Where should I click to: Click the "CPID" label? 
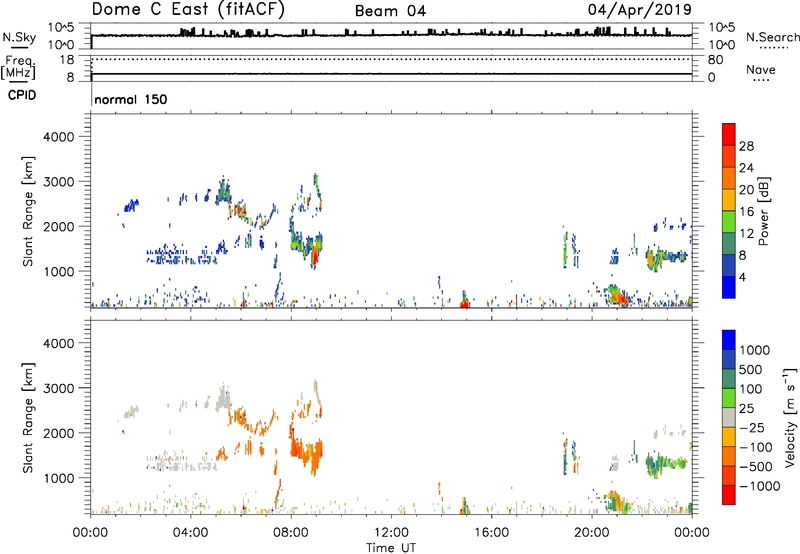click(x=22, y=95)
